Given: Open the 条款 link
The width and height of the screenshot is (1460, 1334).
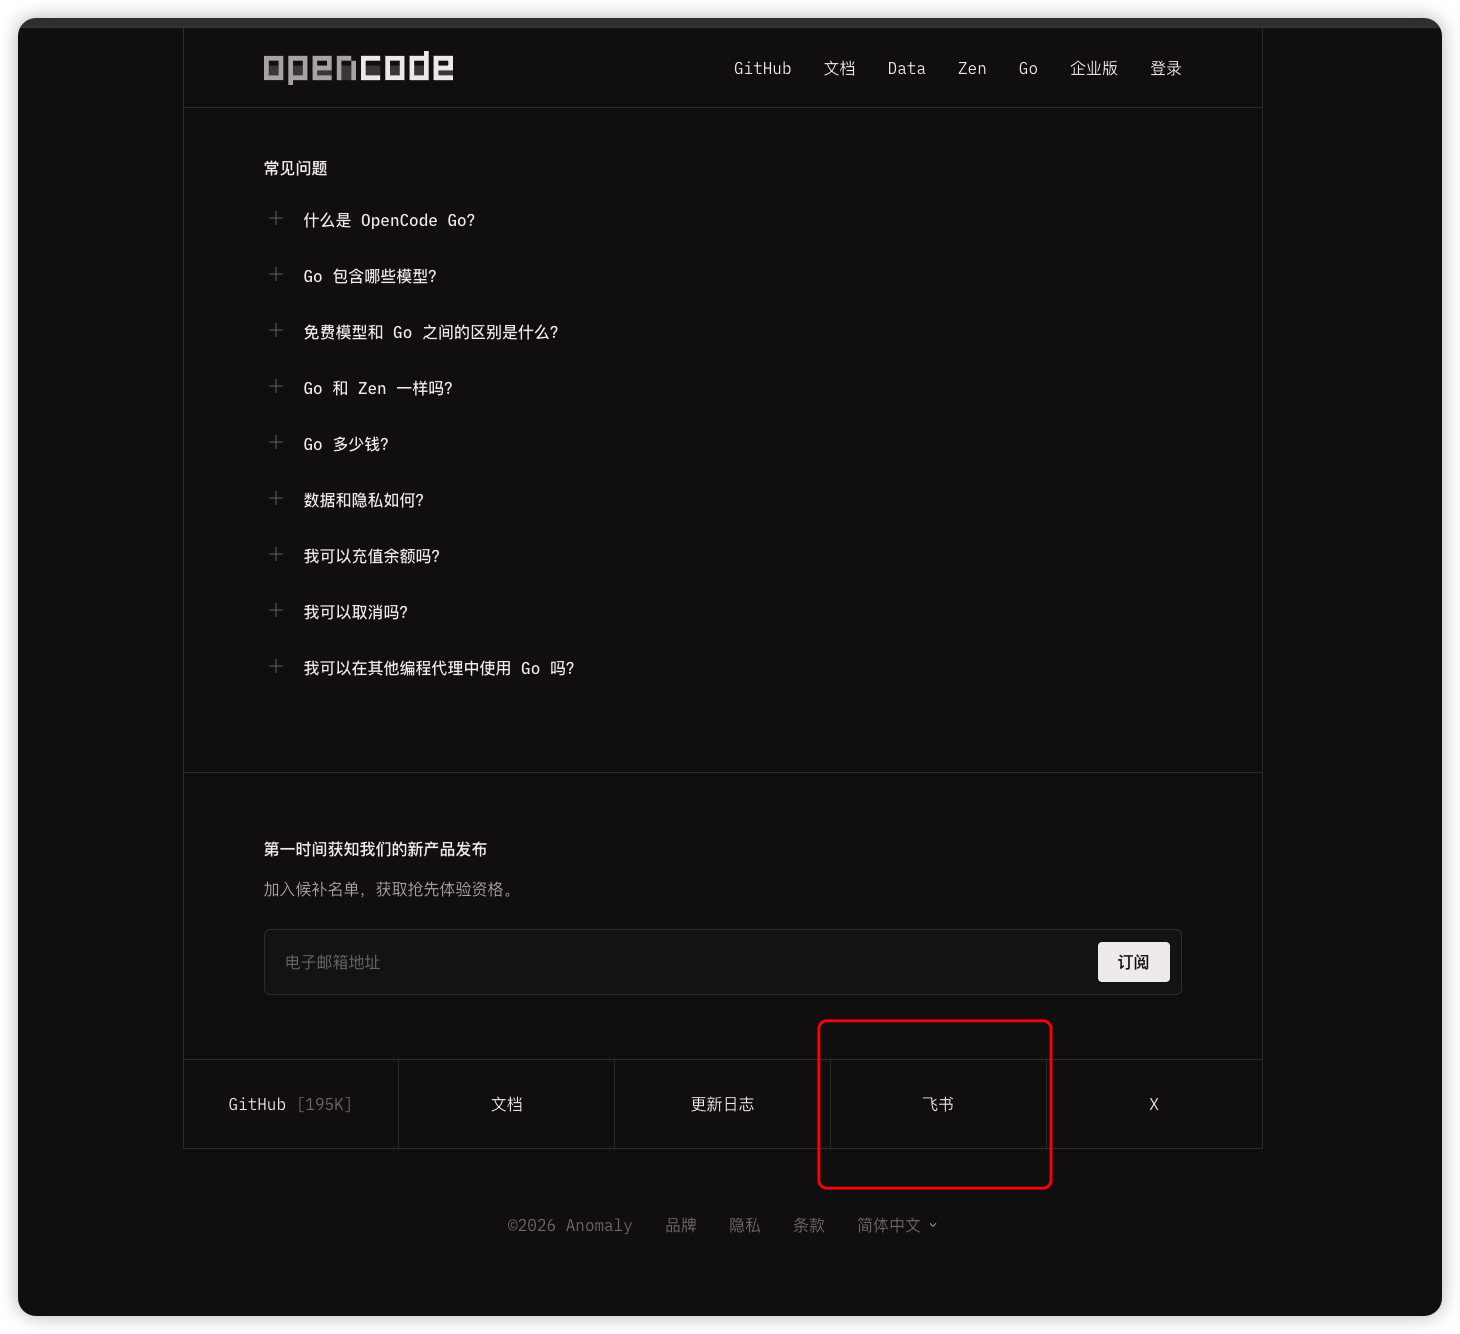Looking at the screenshot, I should pyautogui.click(x=809, y=1225).
